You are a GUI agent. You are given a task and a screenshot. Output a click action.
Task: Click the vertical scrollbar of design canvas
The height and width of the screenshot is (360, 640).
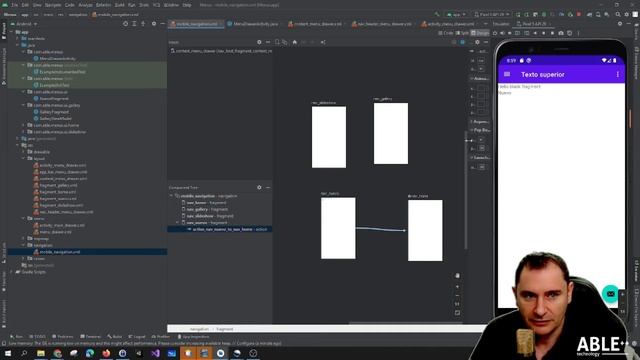[465, 190]
